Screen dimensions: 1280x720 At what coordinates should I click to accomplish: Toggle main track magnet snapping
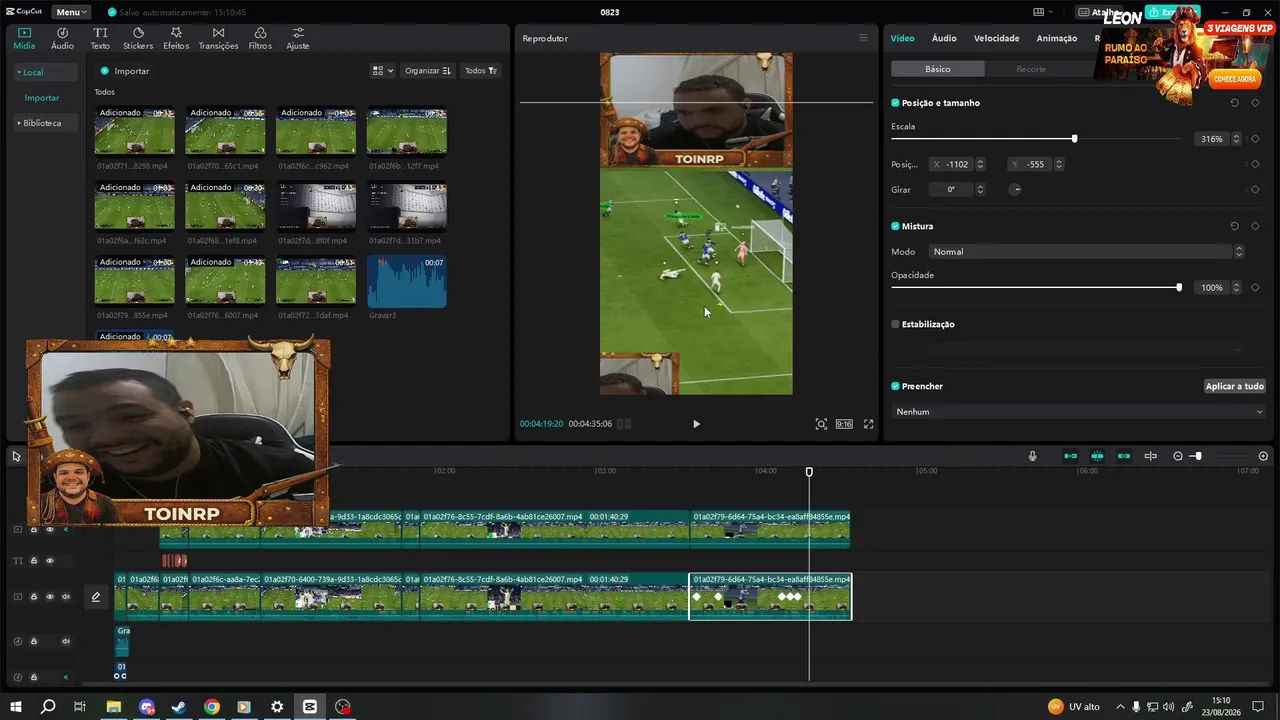tap(1070, 456)
